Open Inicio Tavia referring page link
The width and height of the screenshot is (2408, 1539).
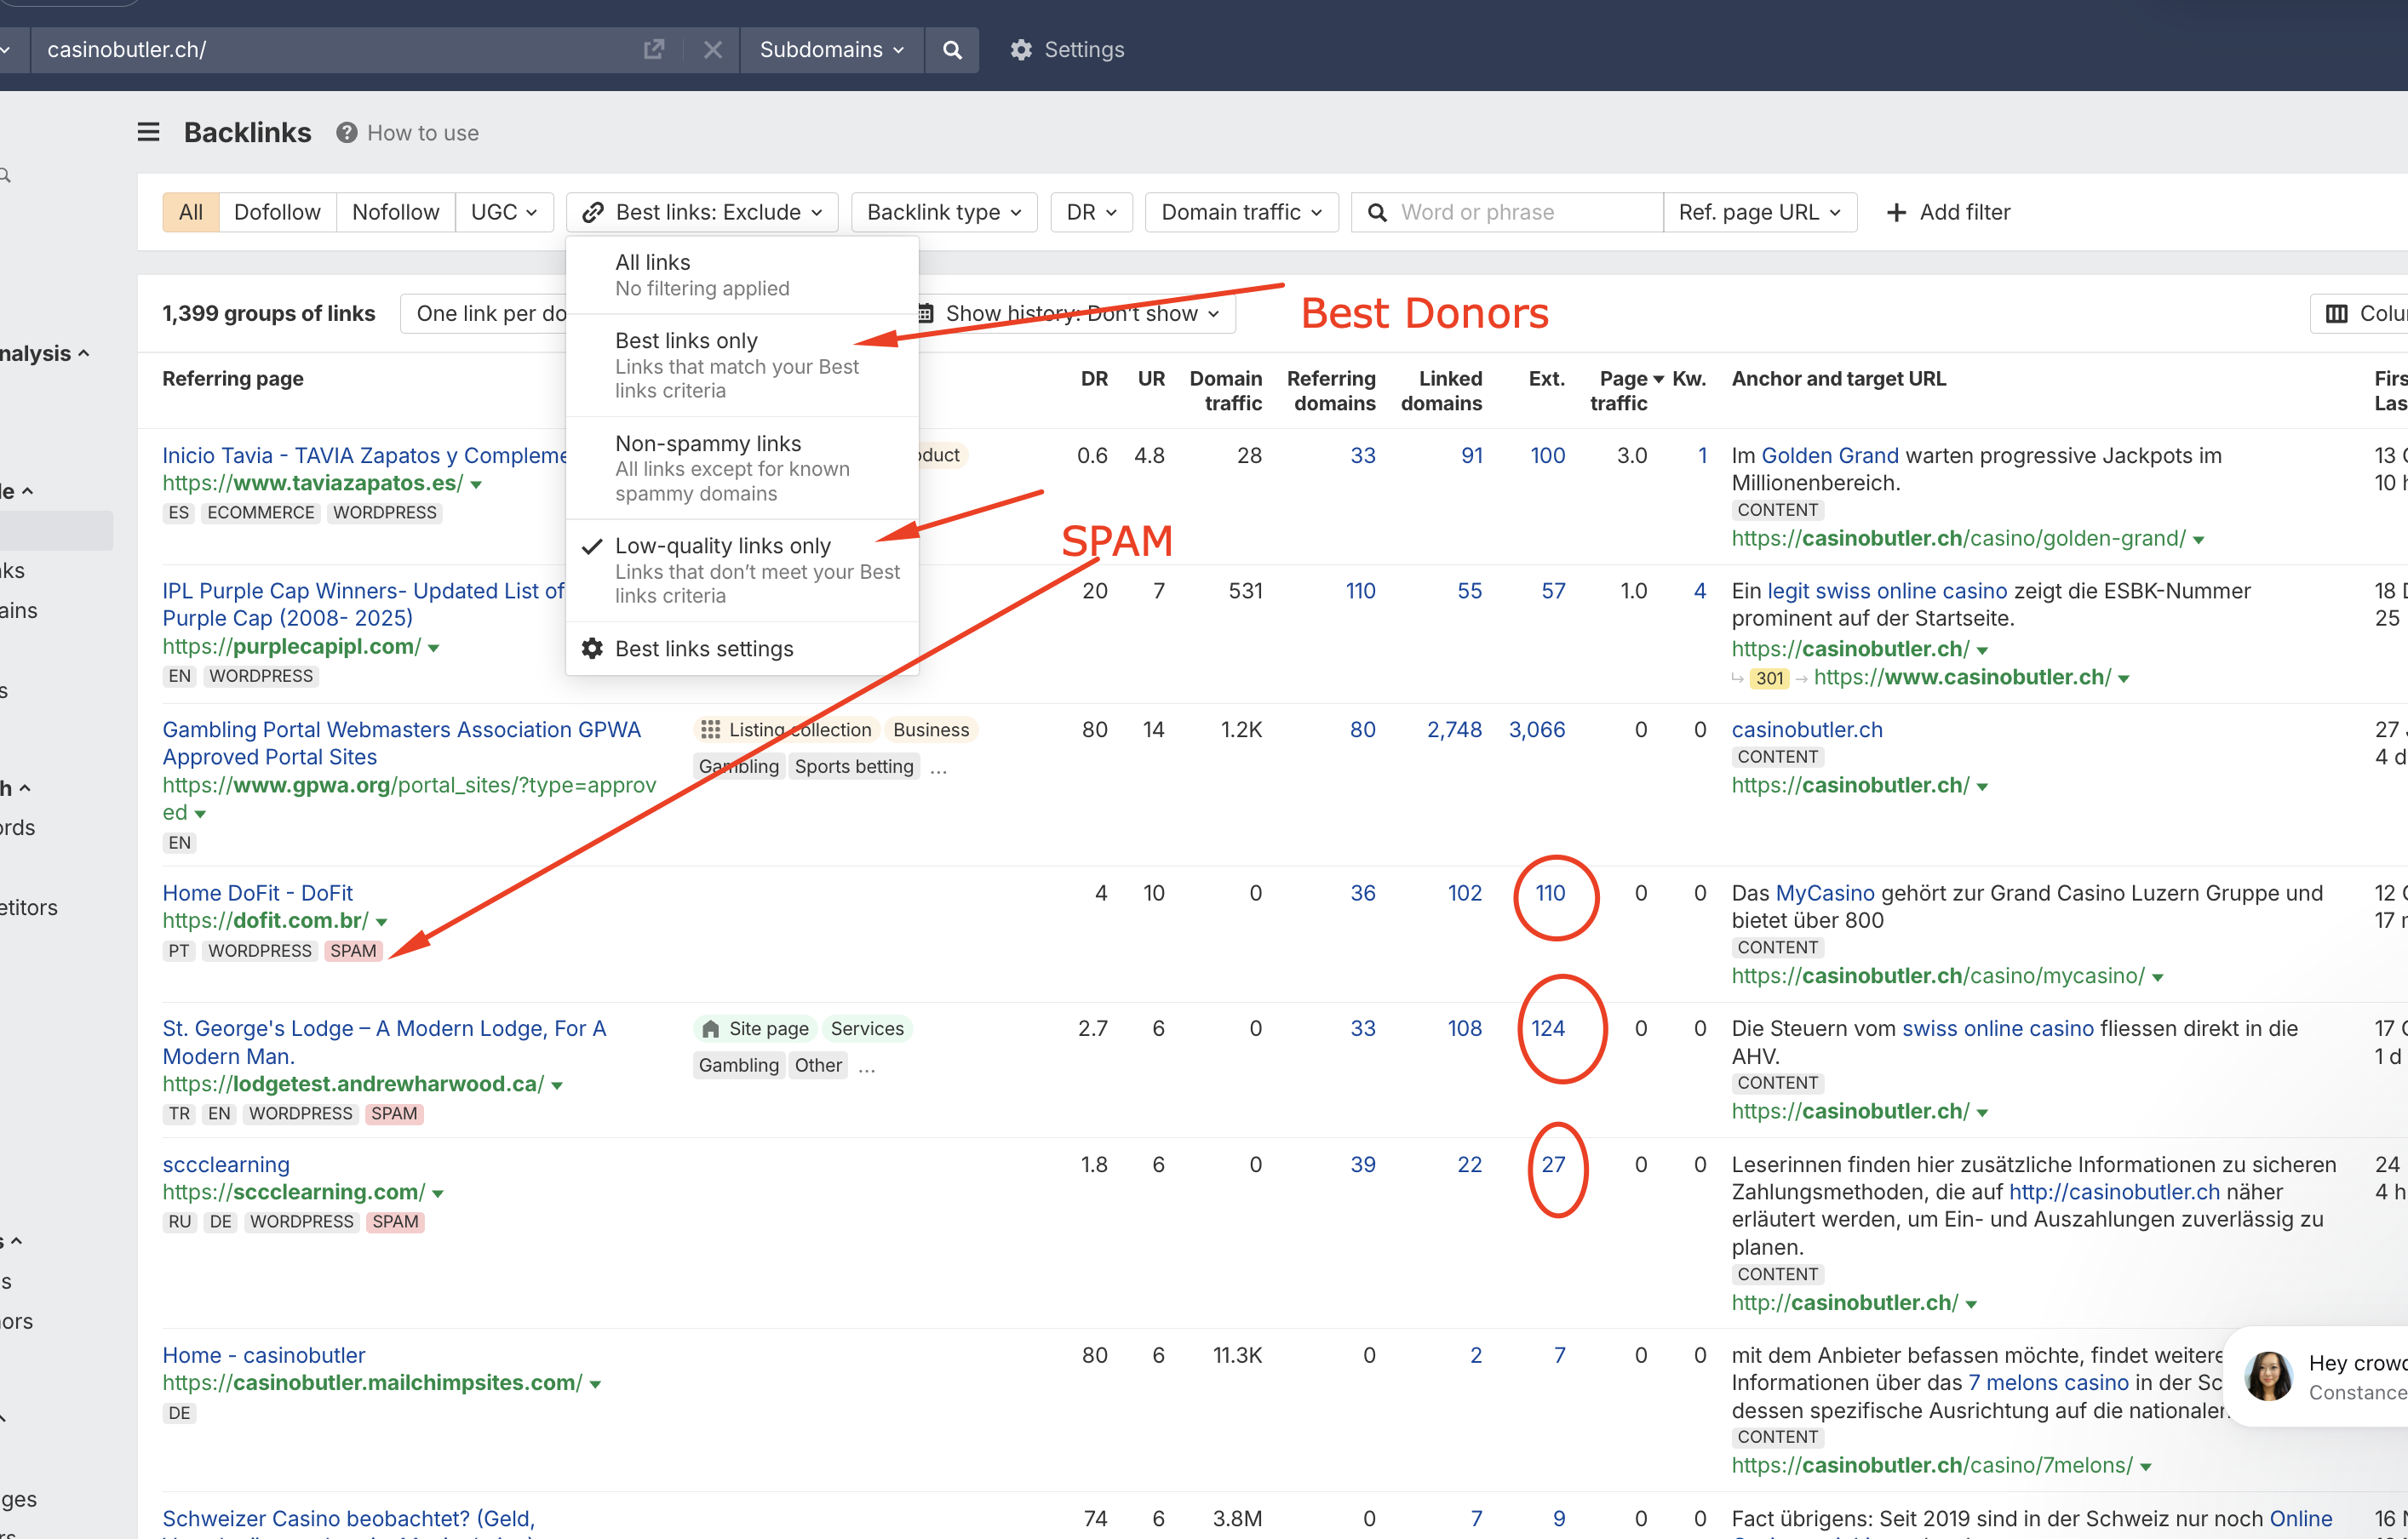365,455
